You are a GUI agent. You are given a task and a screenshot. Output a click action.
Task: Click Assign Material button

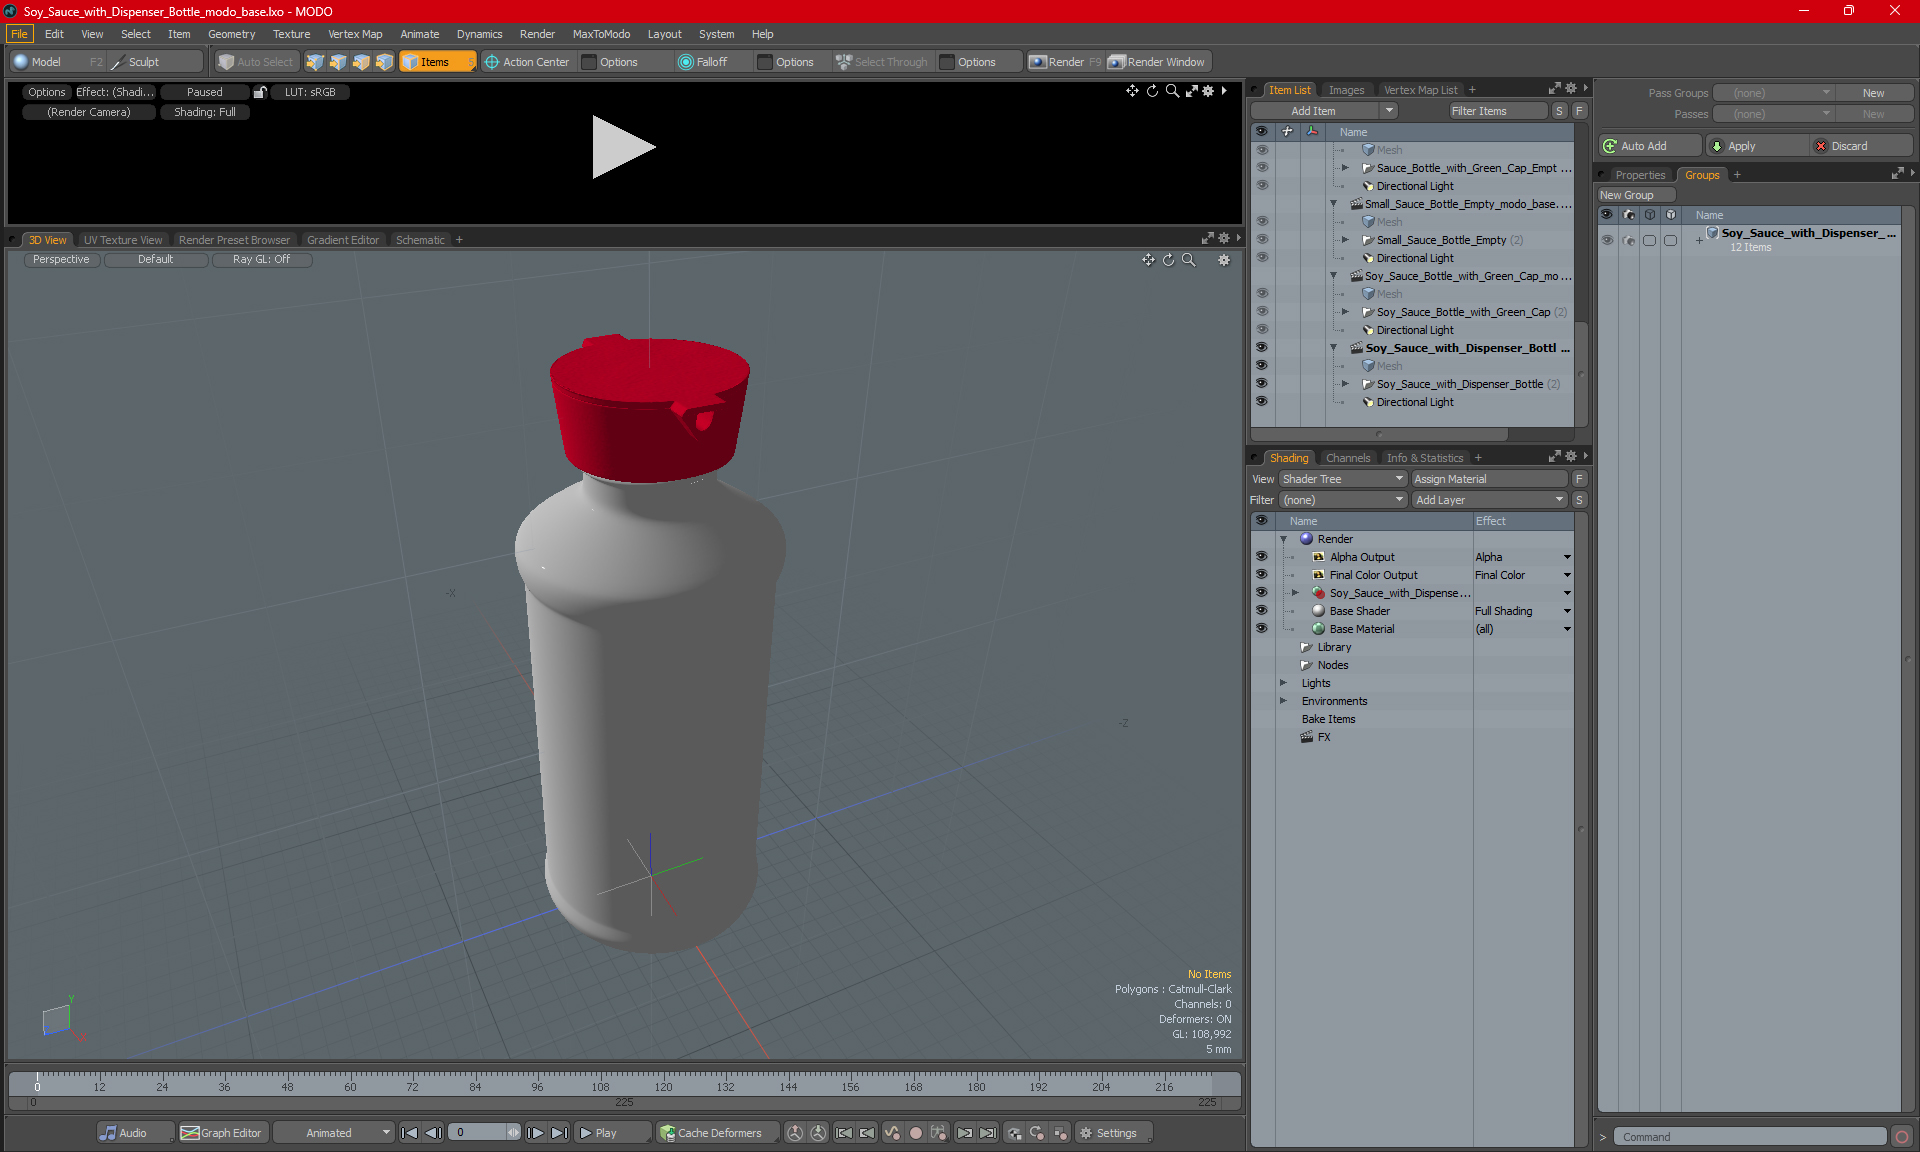1489,479
